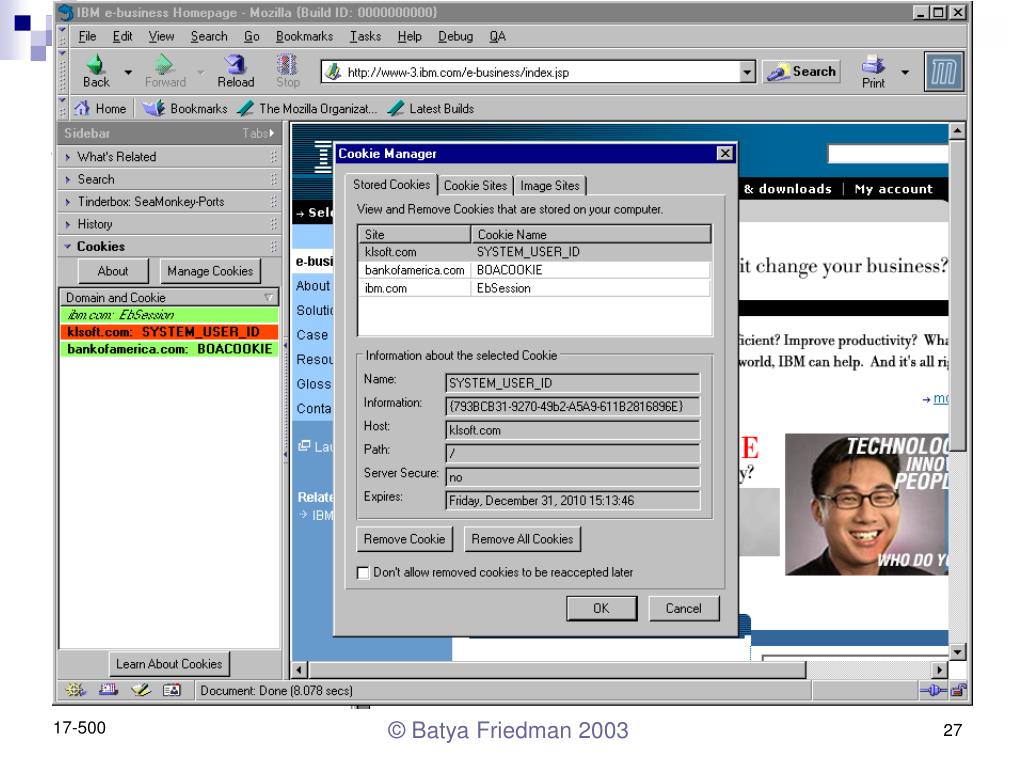Click the Manage Cookies sidebar button

pyautogui.click(x=210, y=271)
